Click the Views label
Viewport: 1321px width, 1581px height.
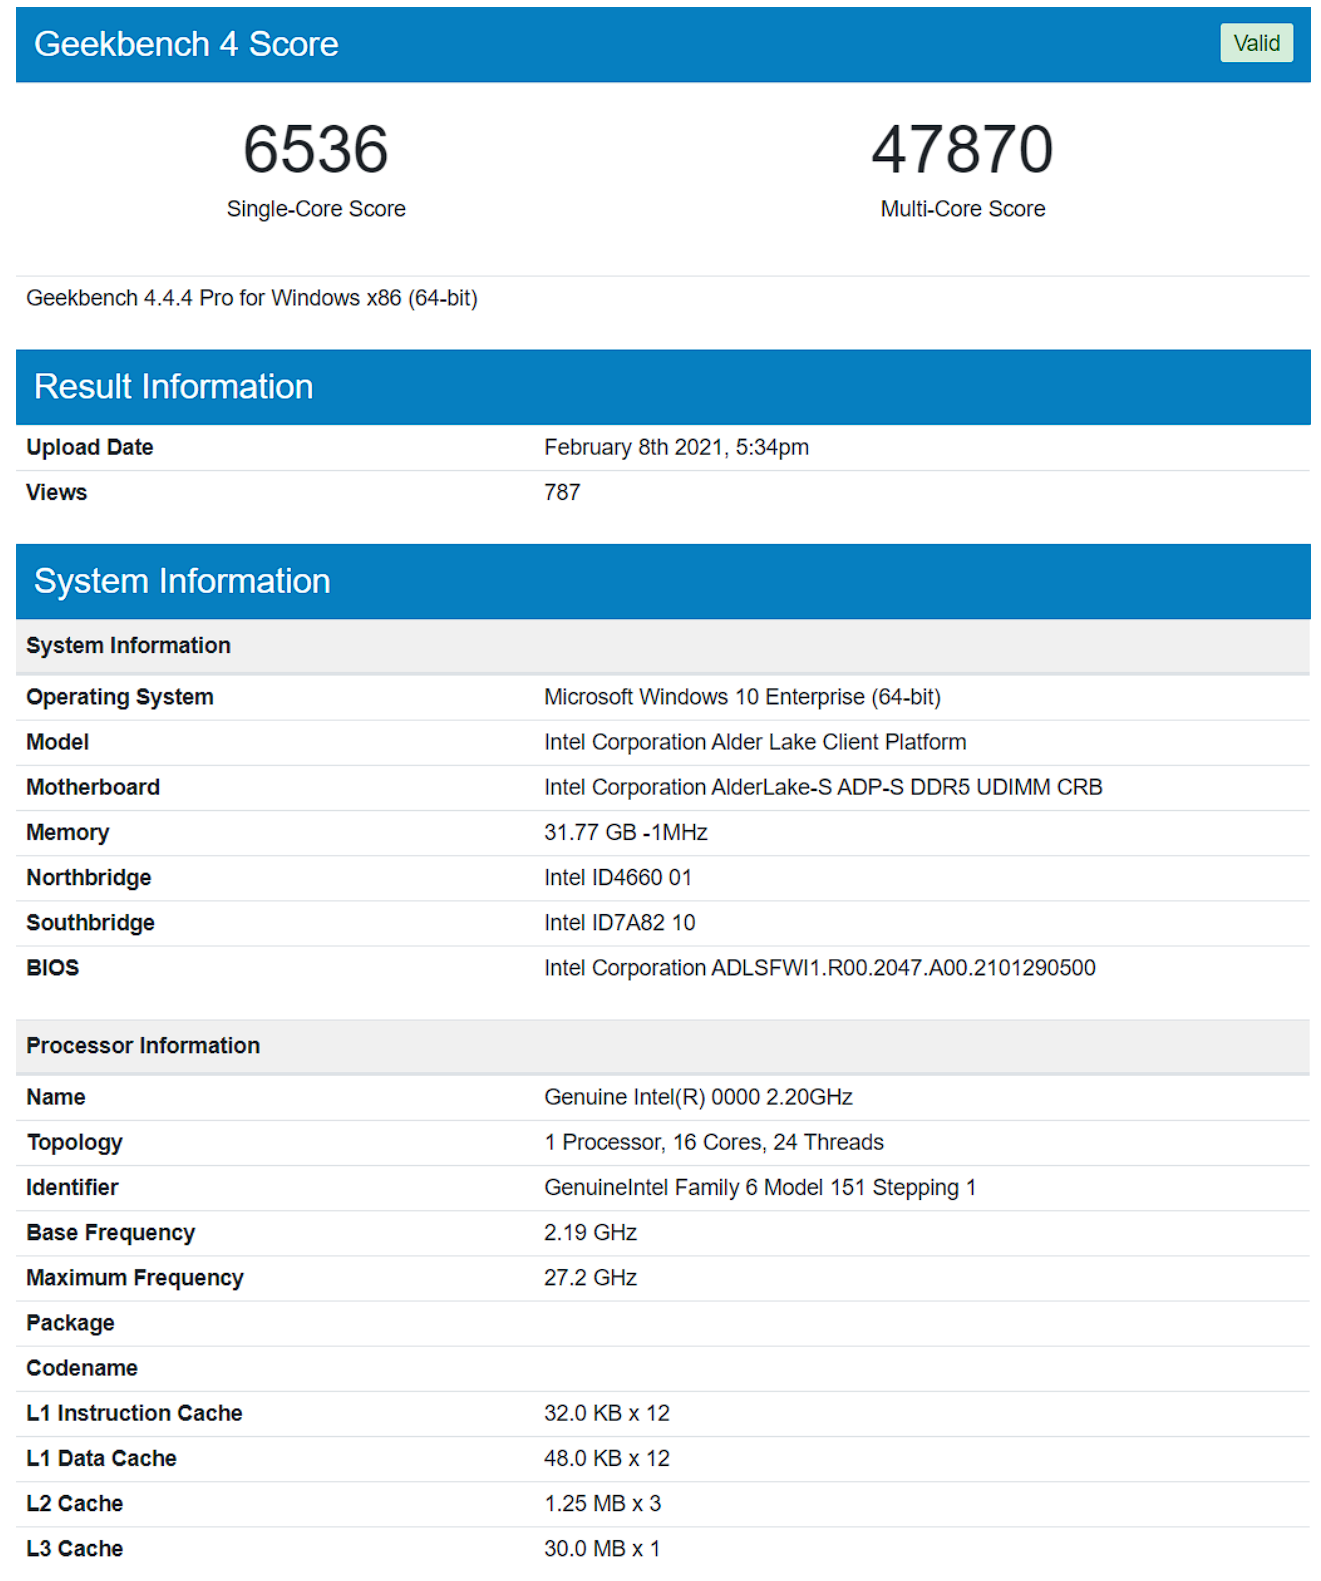click(x=57, y=492)
